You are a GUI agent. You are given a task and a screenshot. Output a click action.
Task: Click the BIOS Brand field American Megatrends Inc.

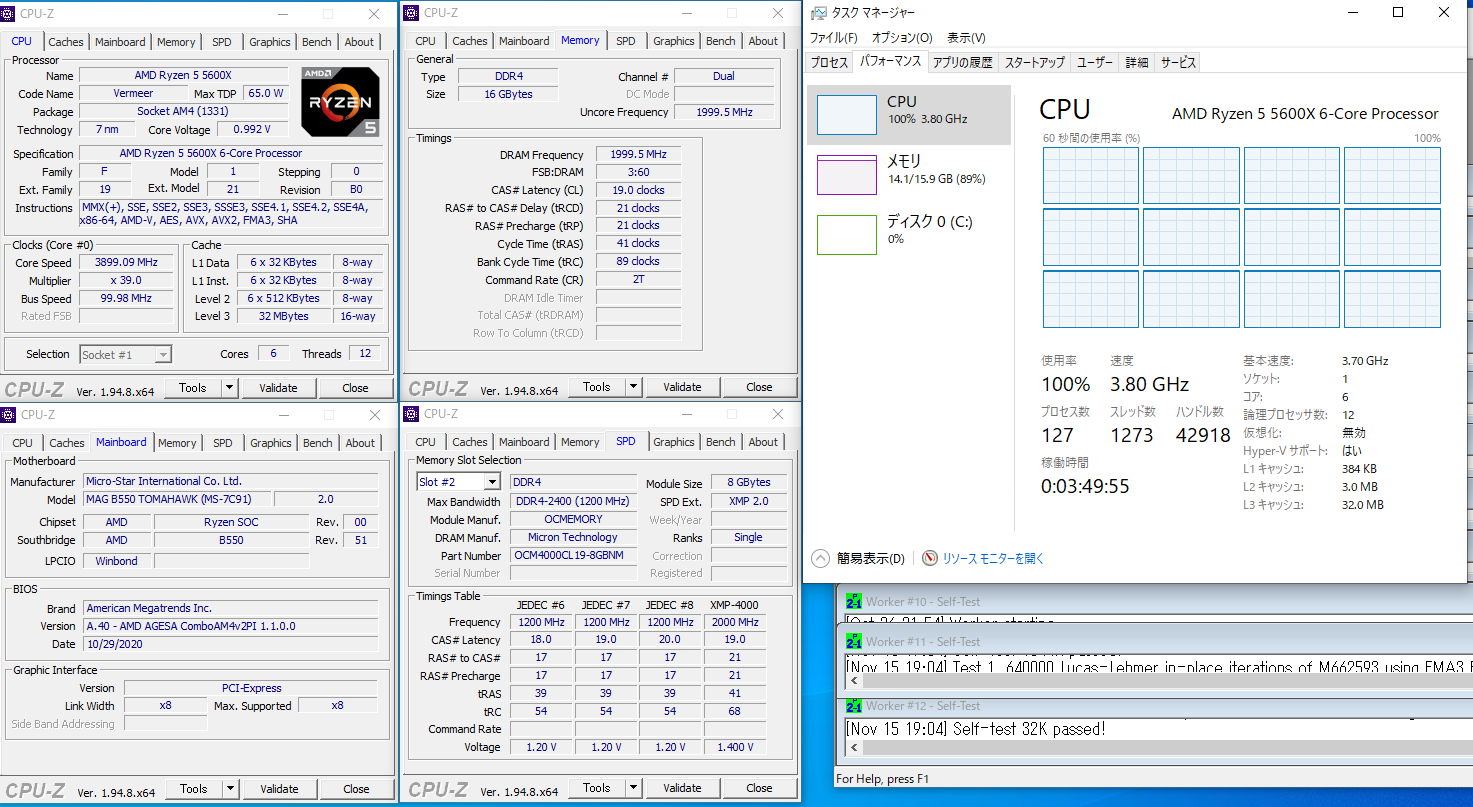[231, 608]
